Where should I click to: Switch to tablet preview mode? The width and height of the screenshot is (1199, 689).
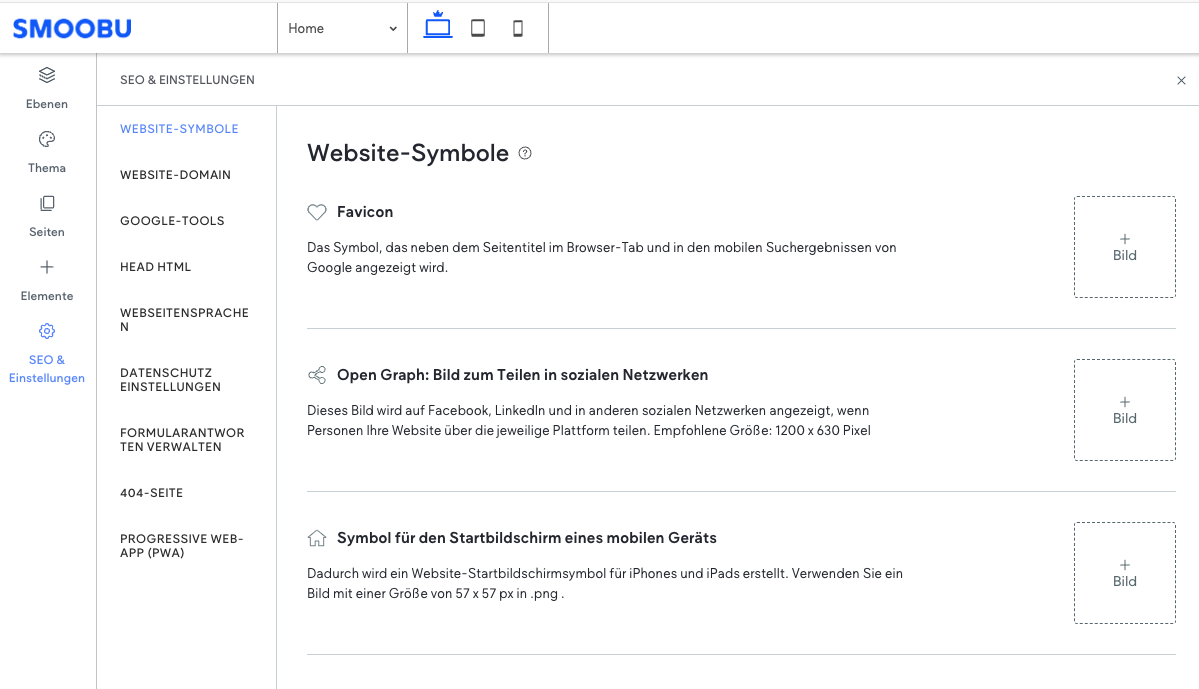477,27
